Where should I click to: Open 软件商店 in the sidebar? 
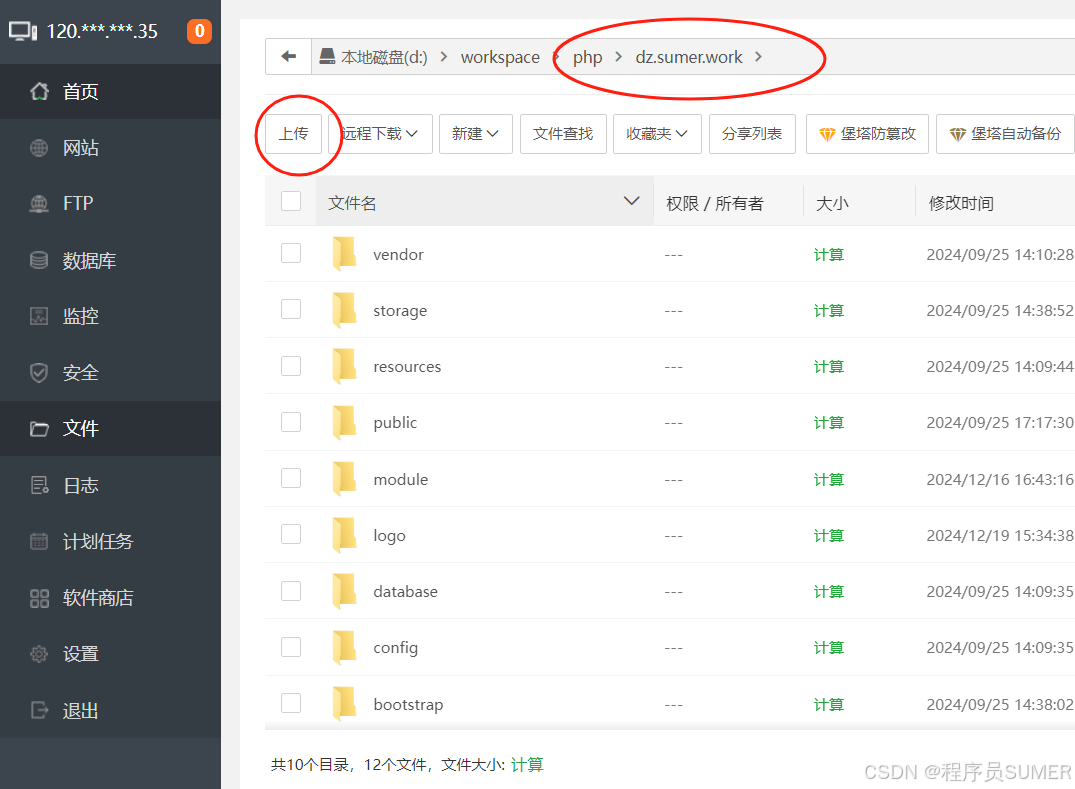[110, 598]
